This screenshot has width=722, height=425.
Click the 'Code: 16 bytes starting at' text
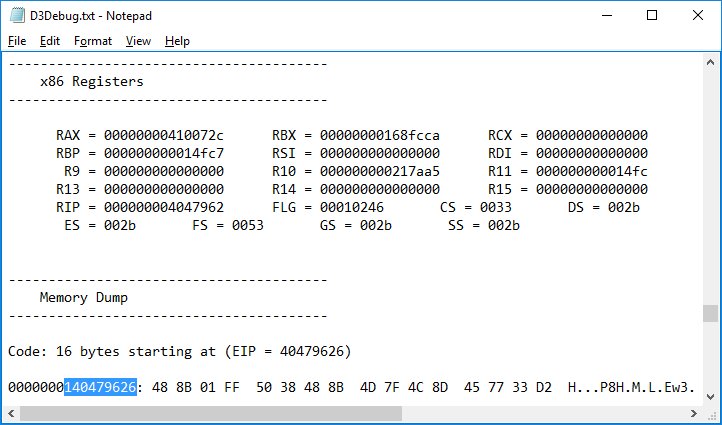pyautogui.click(x=112, y=352)
